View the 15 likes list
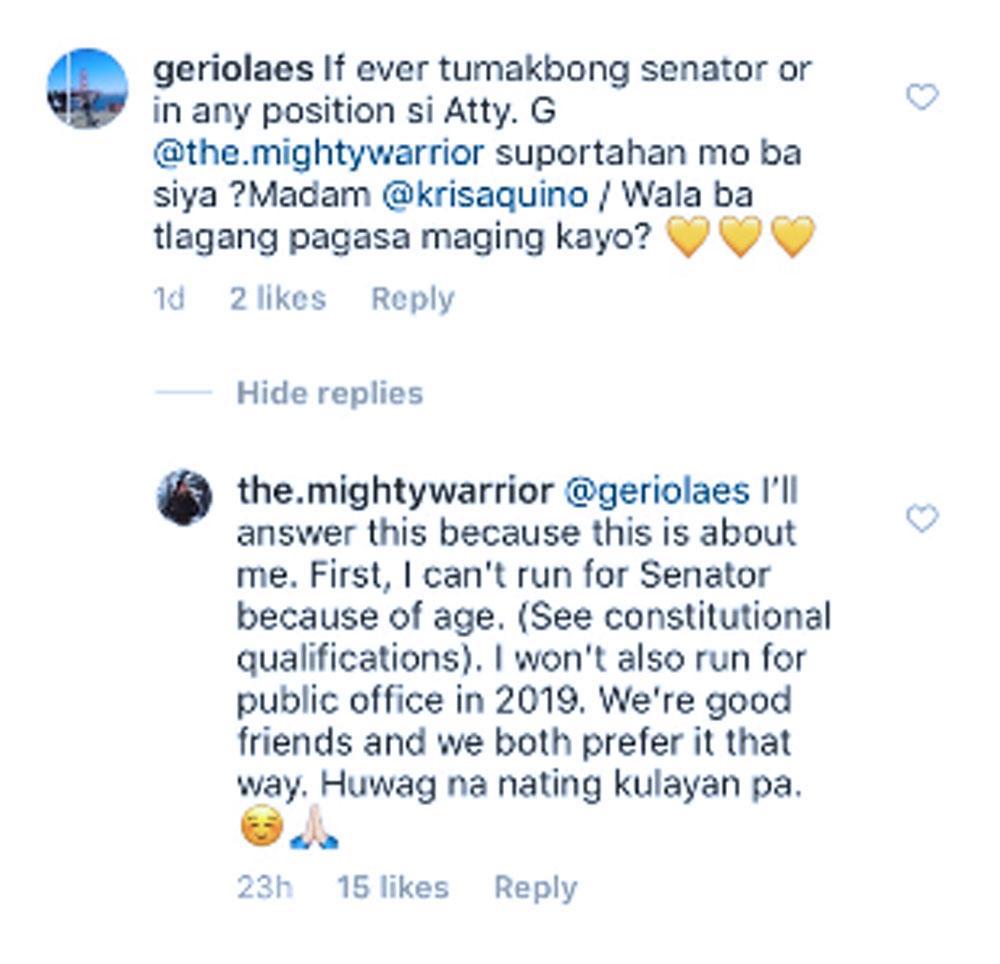 tap(392, 887)
